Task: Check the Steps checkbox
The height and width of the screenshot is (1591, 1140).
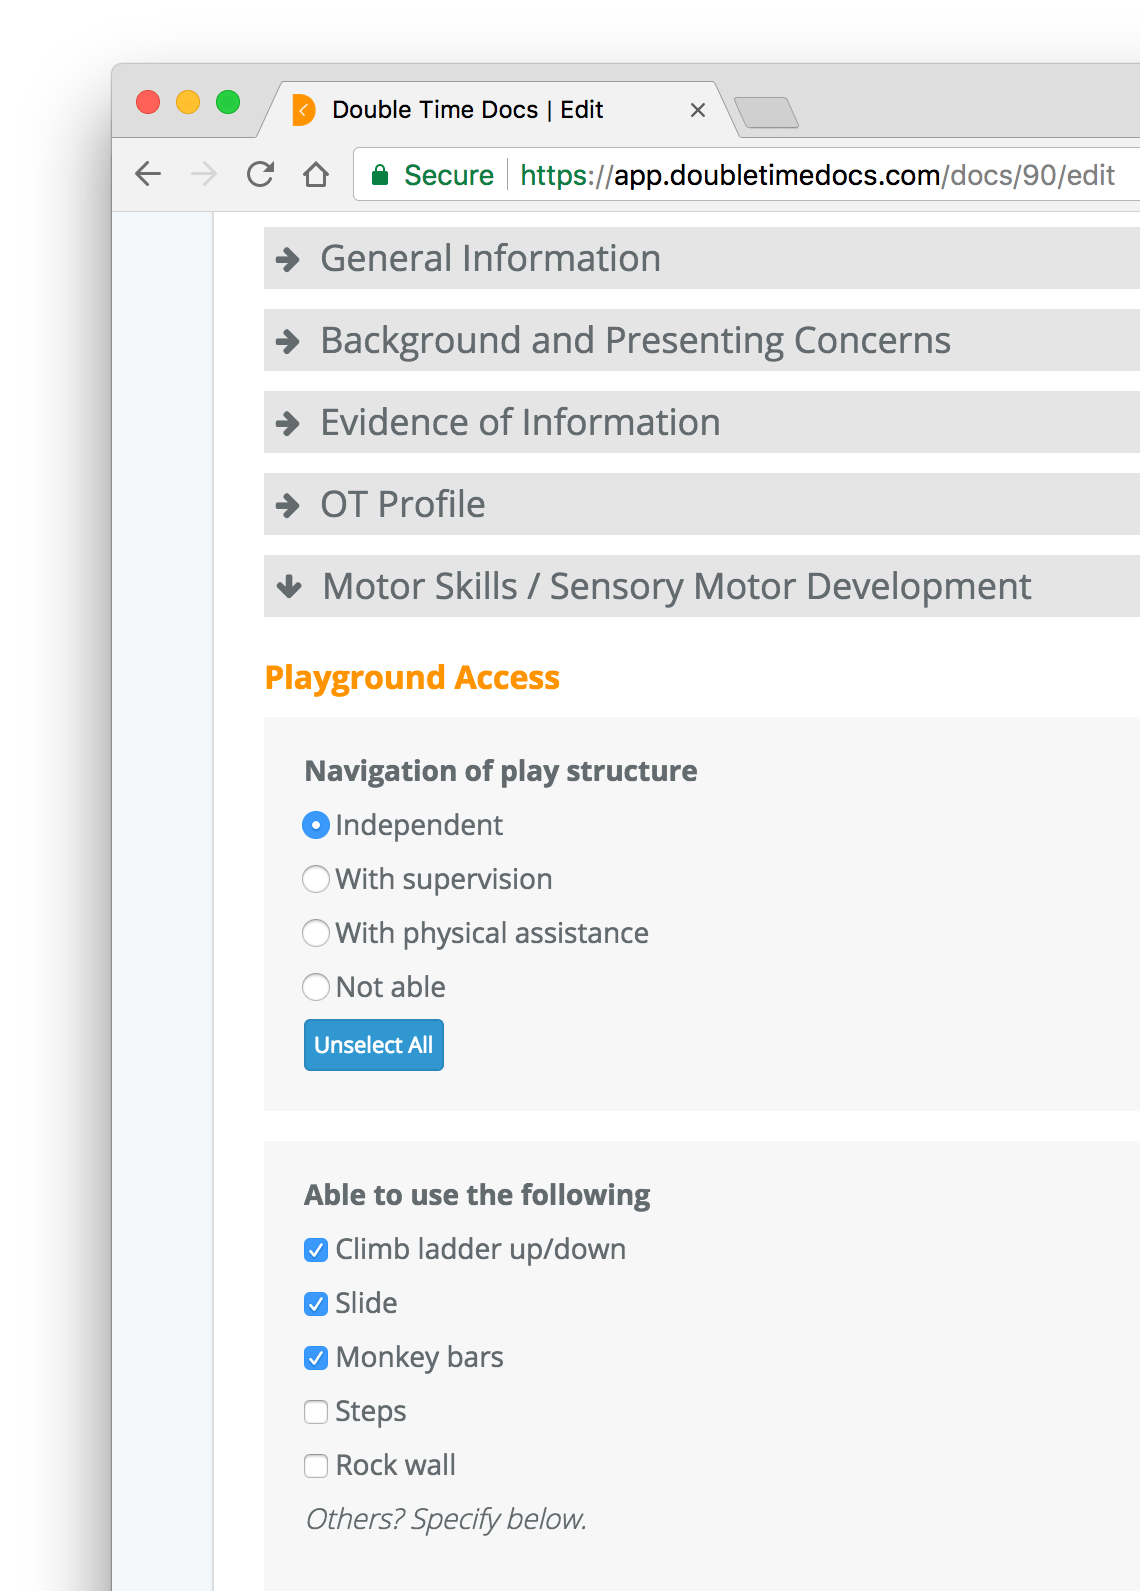Action: (x=316, y=1412)
